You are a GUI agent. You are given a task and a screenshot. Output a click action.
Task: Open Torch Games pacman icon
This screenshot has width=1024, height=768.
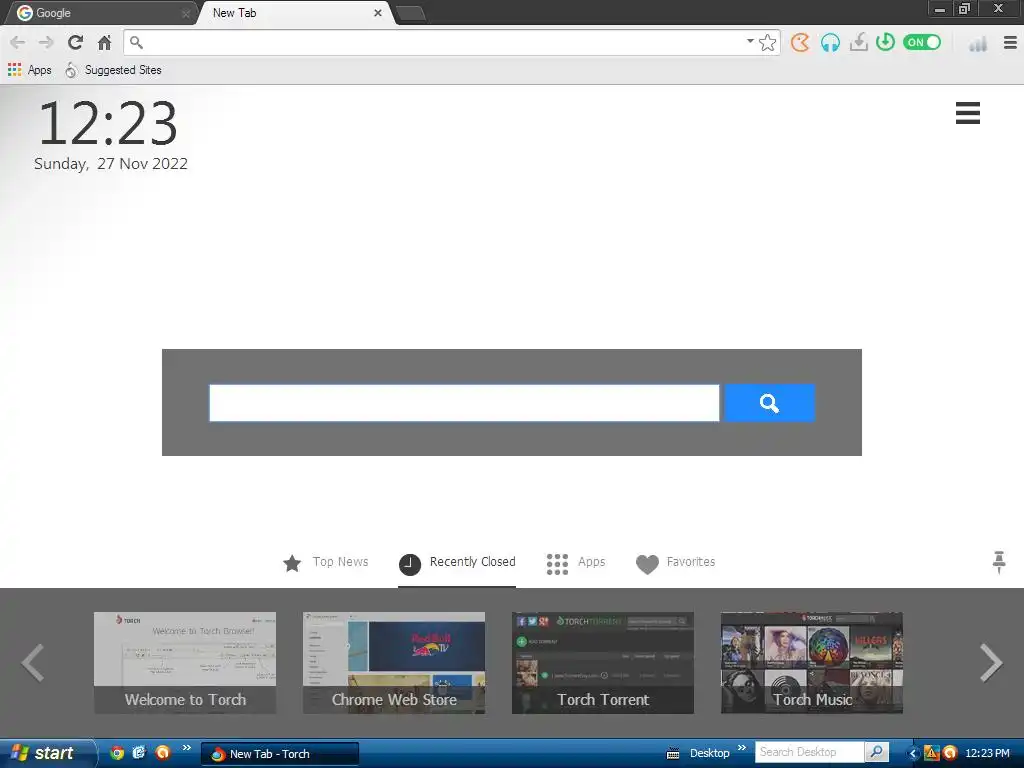(x=800, y=42)
